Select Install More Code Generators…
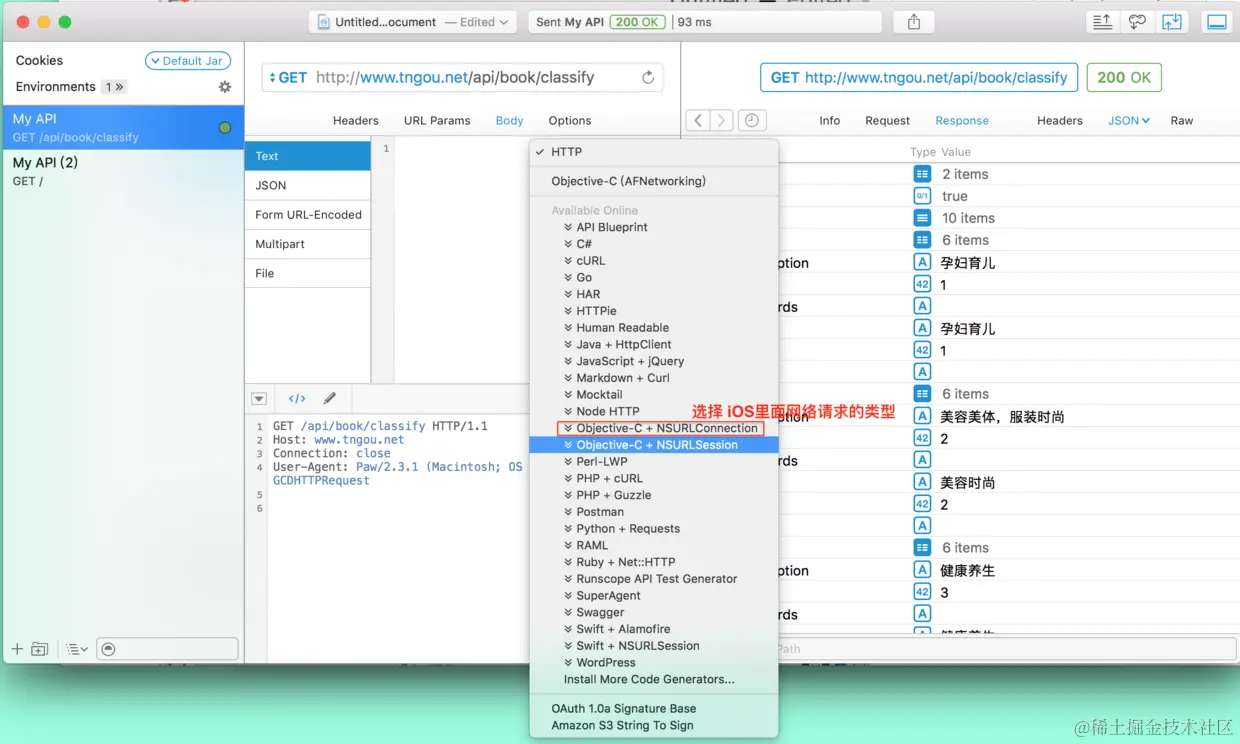 point(654,679)
